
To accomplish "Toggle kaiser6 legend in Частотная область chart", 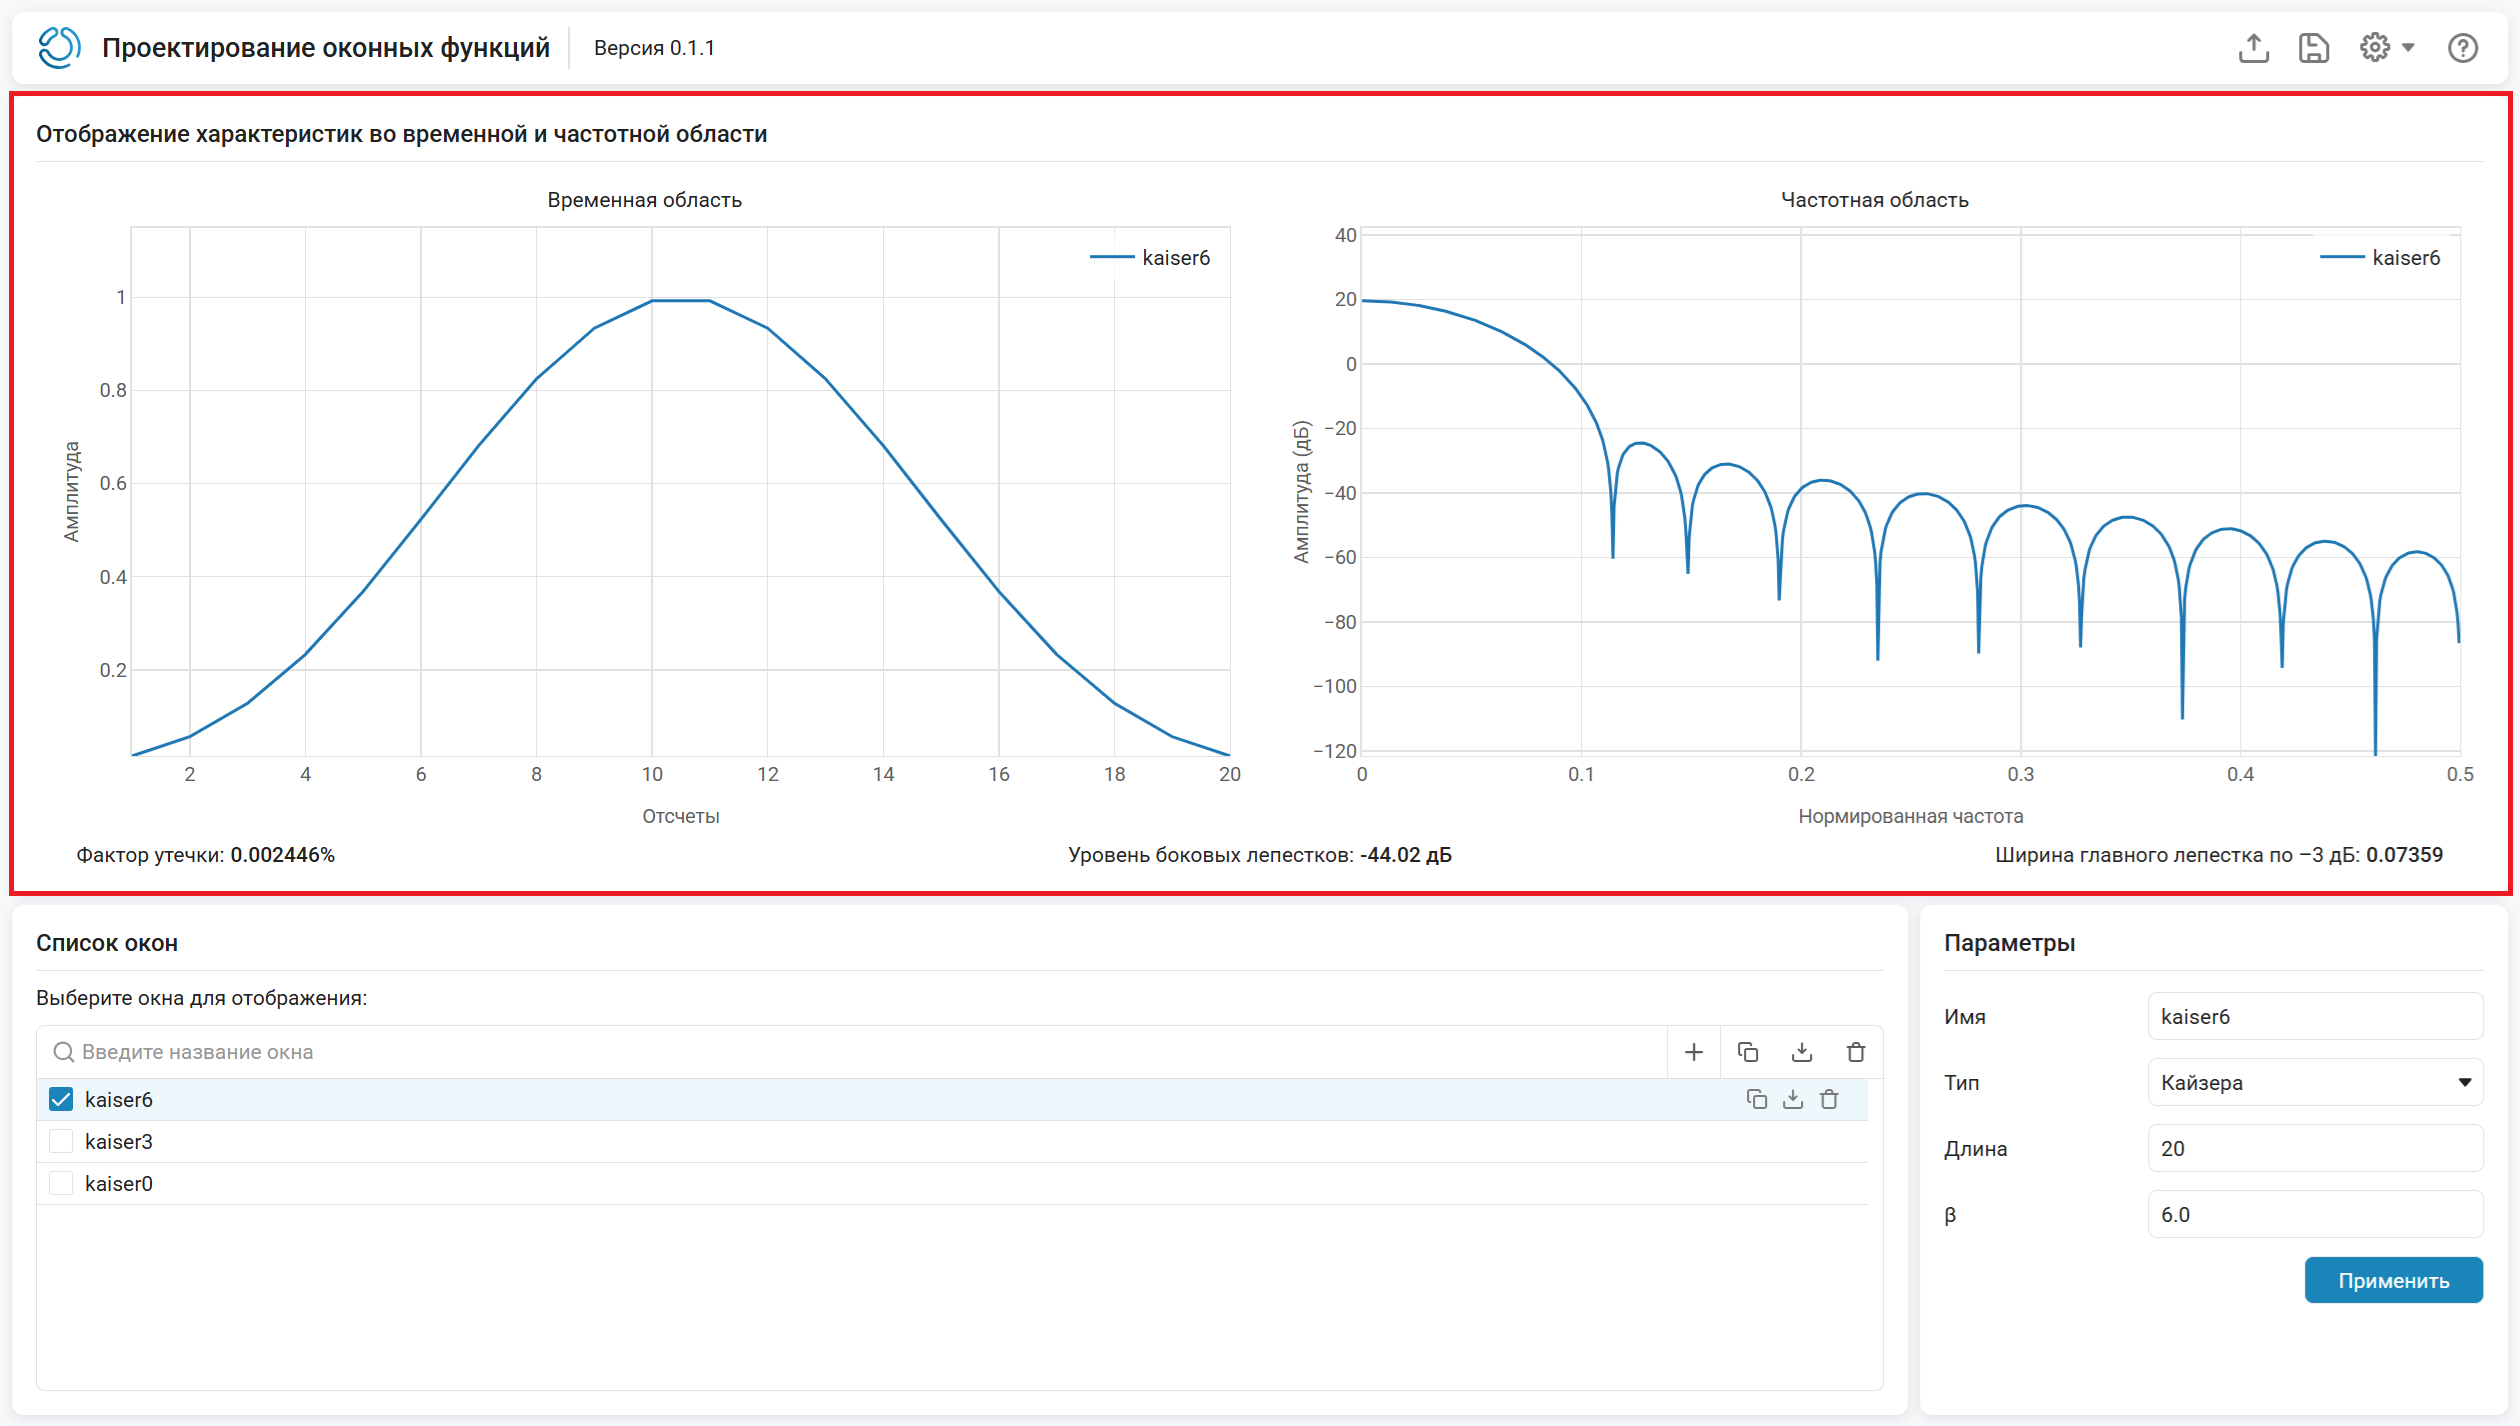I will tap(2380, 258).
